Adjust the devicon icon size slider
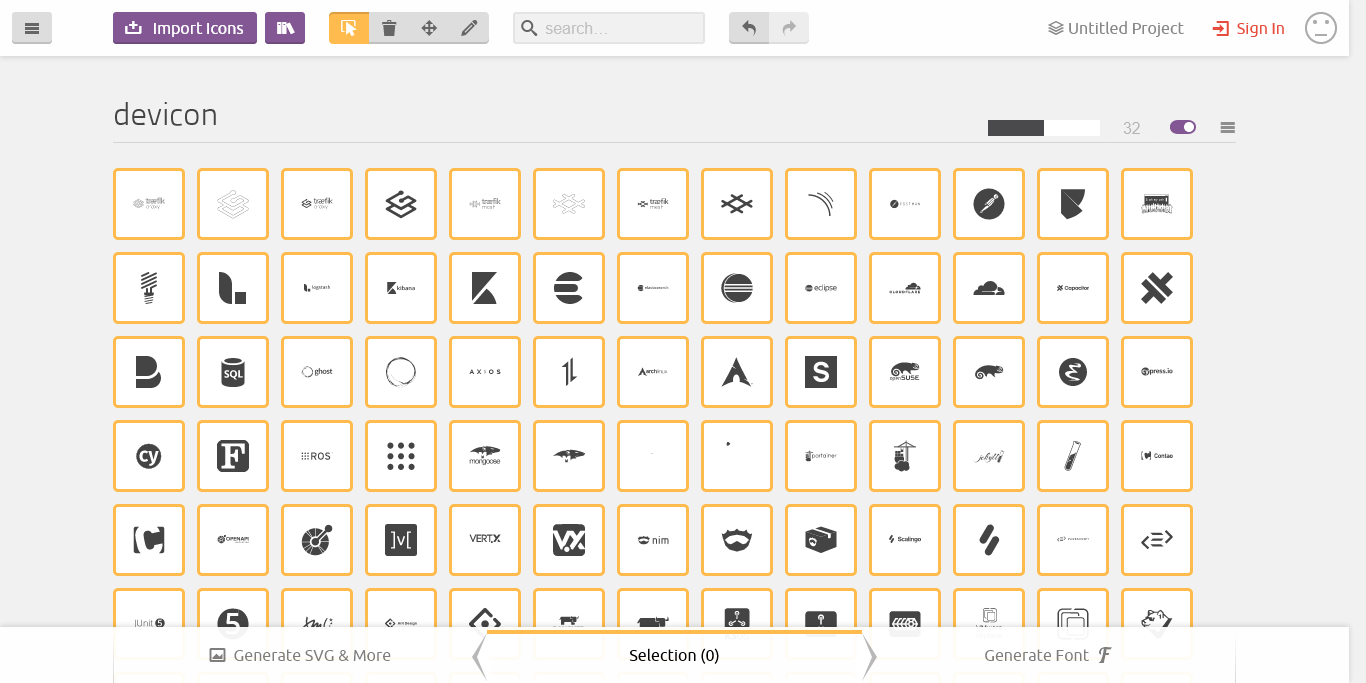The height and width of the screenshot is (683, 1366). pyautogui.click(x=1044, y=128)
